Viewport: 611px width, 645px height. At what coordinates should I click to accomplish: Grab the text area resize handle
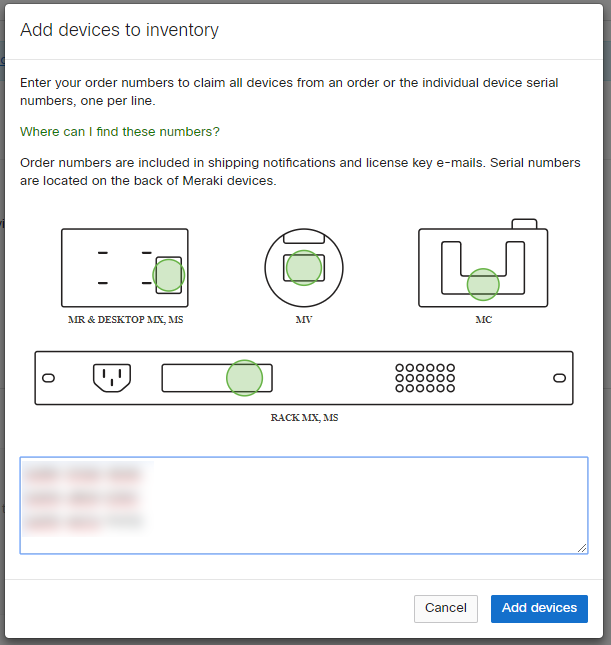pyautogui.click(x=582, y=548)
